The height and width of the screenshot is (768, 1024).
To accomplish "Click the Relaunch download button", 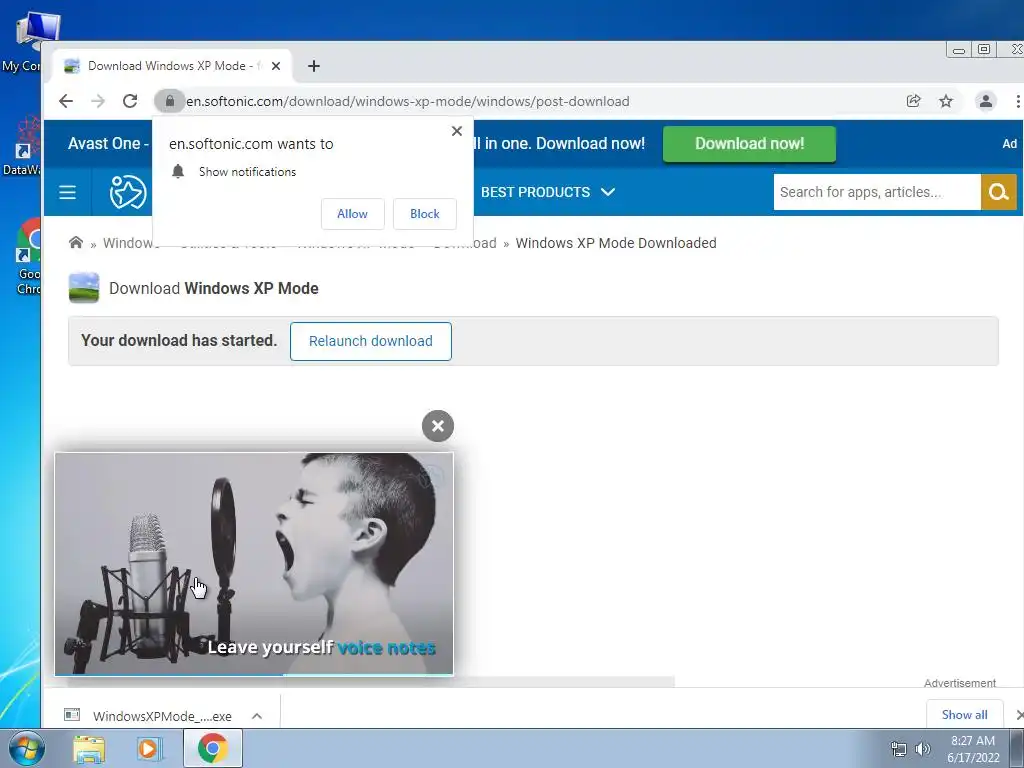I will (370, 341).
